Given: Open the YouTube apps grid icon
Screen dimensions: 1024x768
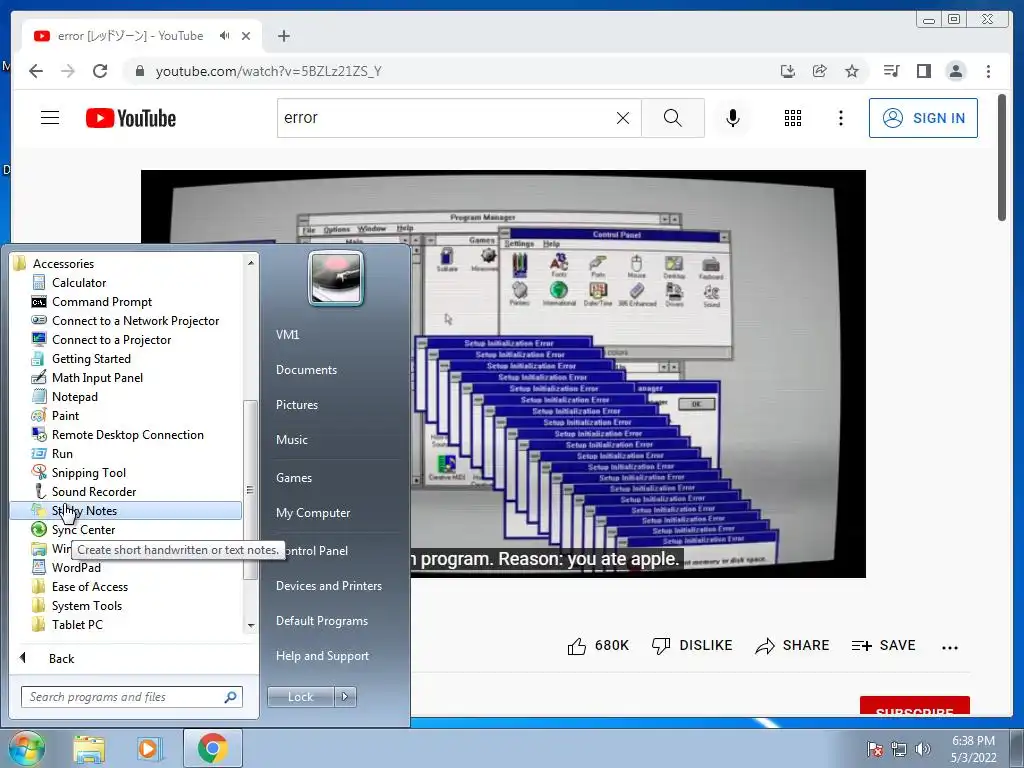Looking at the screenshot, I should (792, 118).
